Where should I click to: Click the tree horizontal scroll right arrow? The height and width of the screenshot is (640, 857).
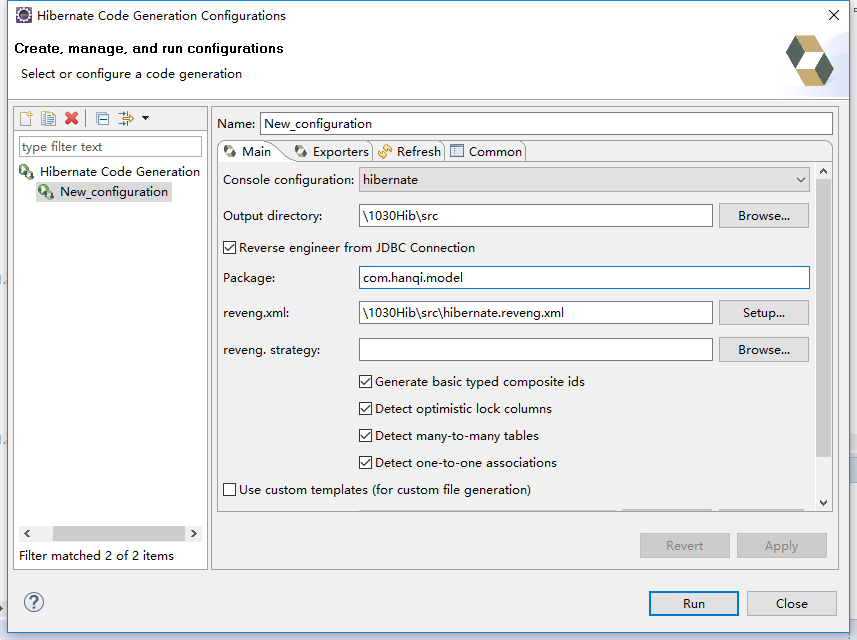pyautogui.click(x=193, y=533)
